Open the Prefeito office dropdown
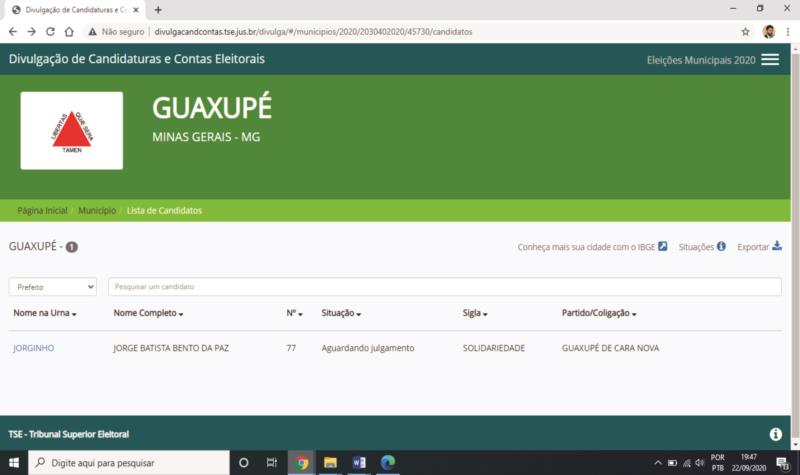 (53, 287)
